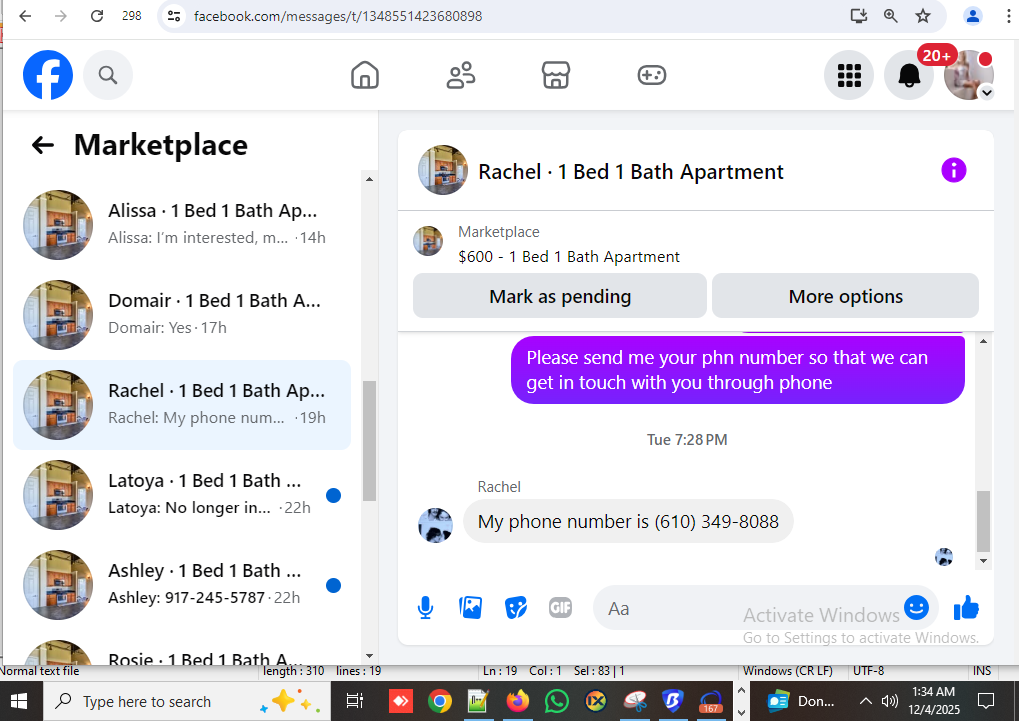Click the browser back arrow
The height and width of the screenshot is (721, 1019).
point(25,16)
